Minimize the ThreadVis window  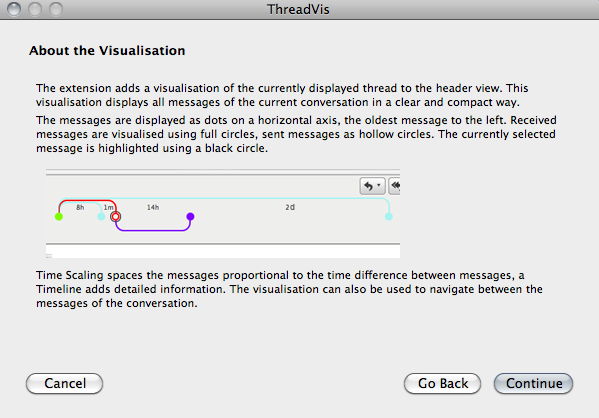click(35, 9)
